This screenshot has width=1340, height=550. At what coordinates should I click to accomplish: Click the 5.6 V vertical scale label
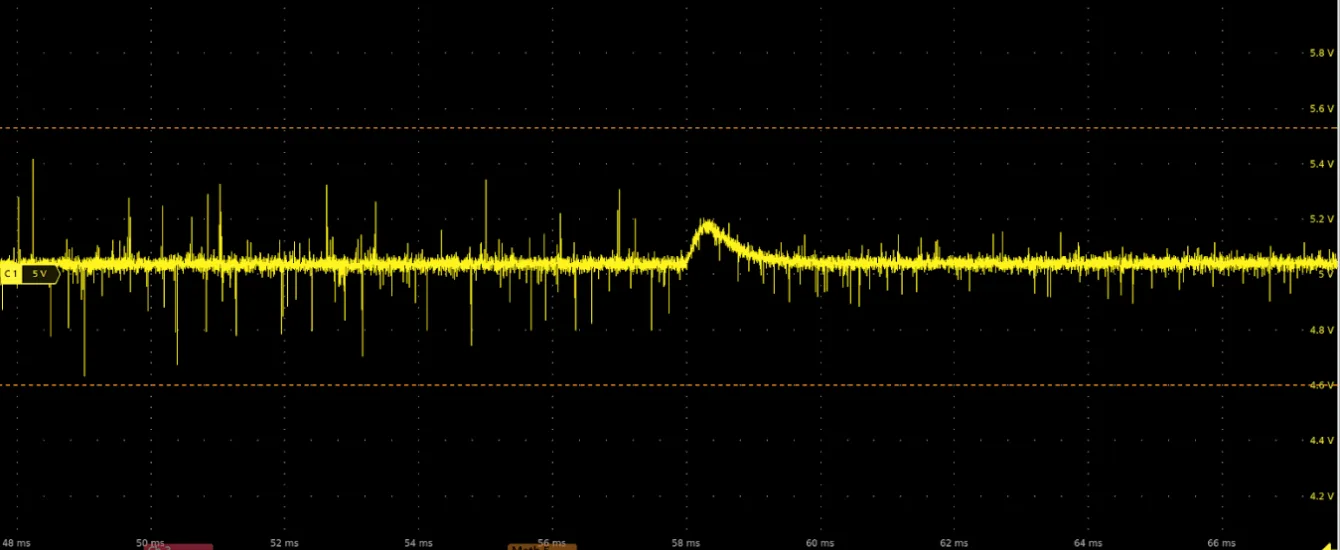[x=1321, y=108]
